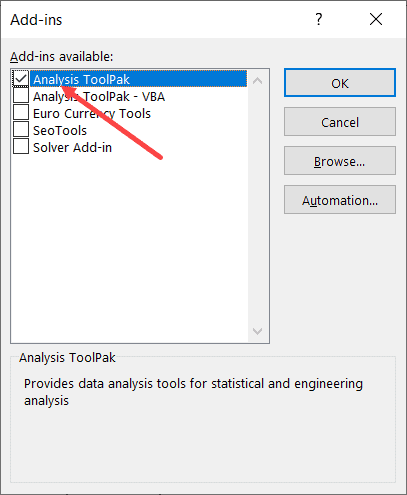Tick the Euro Currency Tools checkbox
This screenshot has height=495, width=407.
(x=21, y=113)
